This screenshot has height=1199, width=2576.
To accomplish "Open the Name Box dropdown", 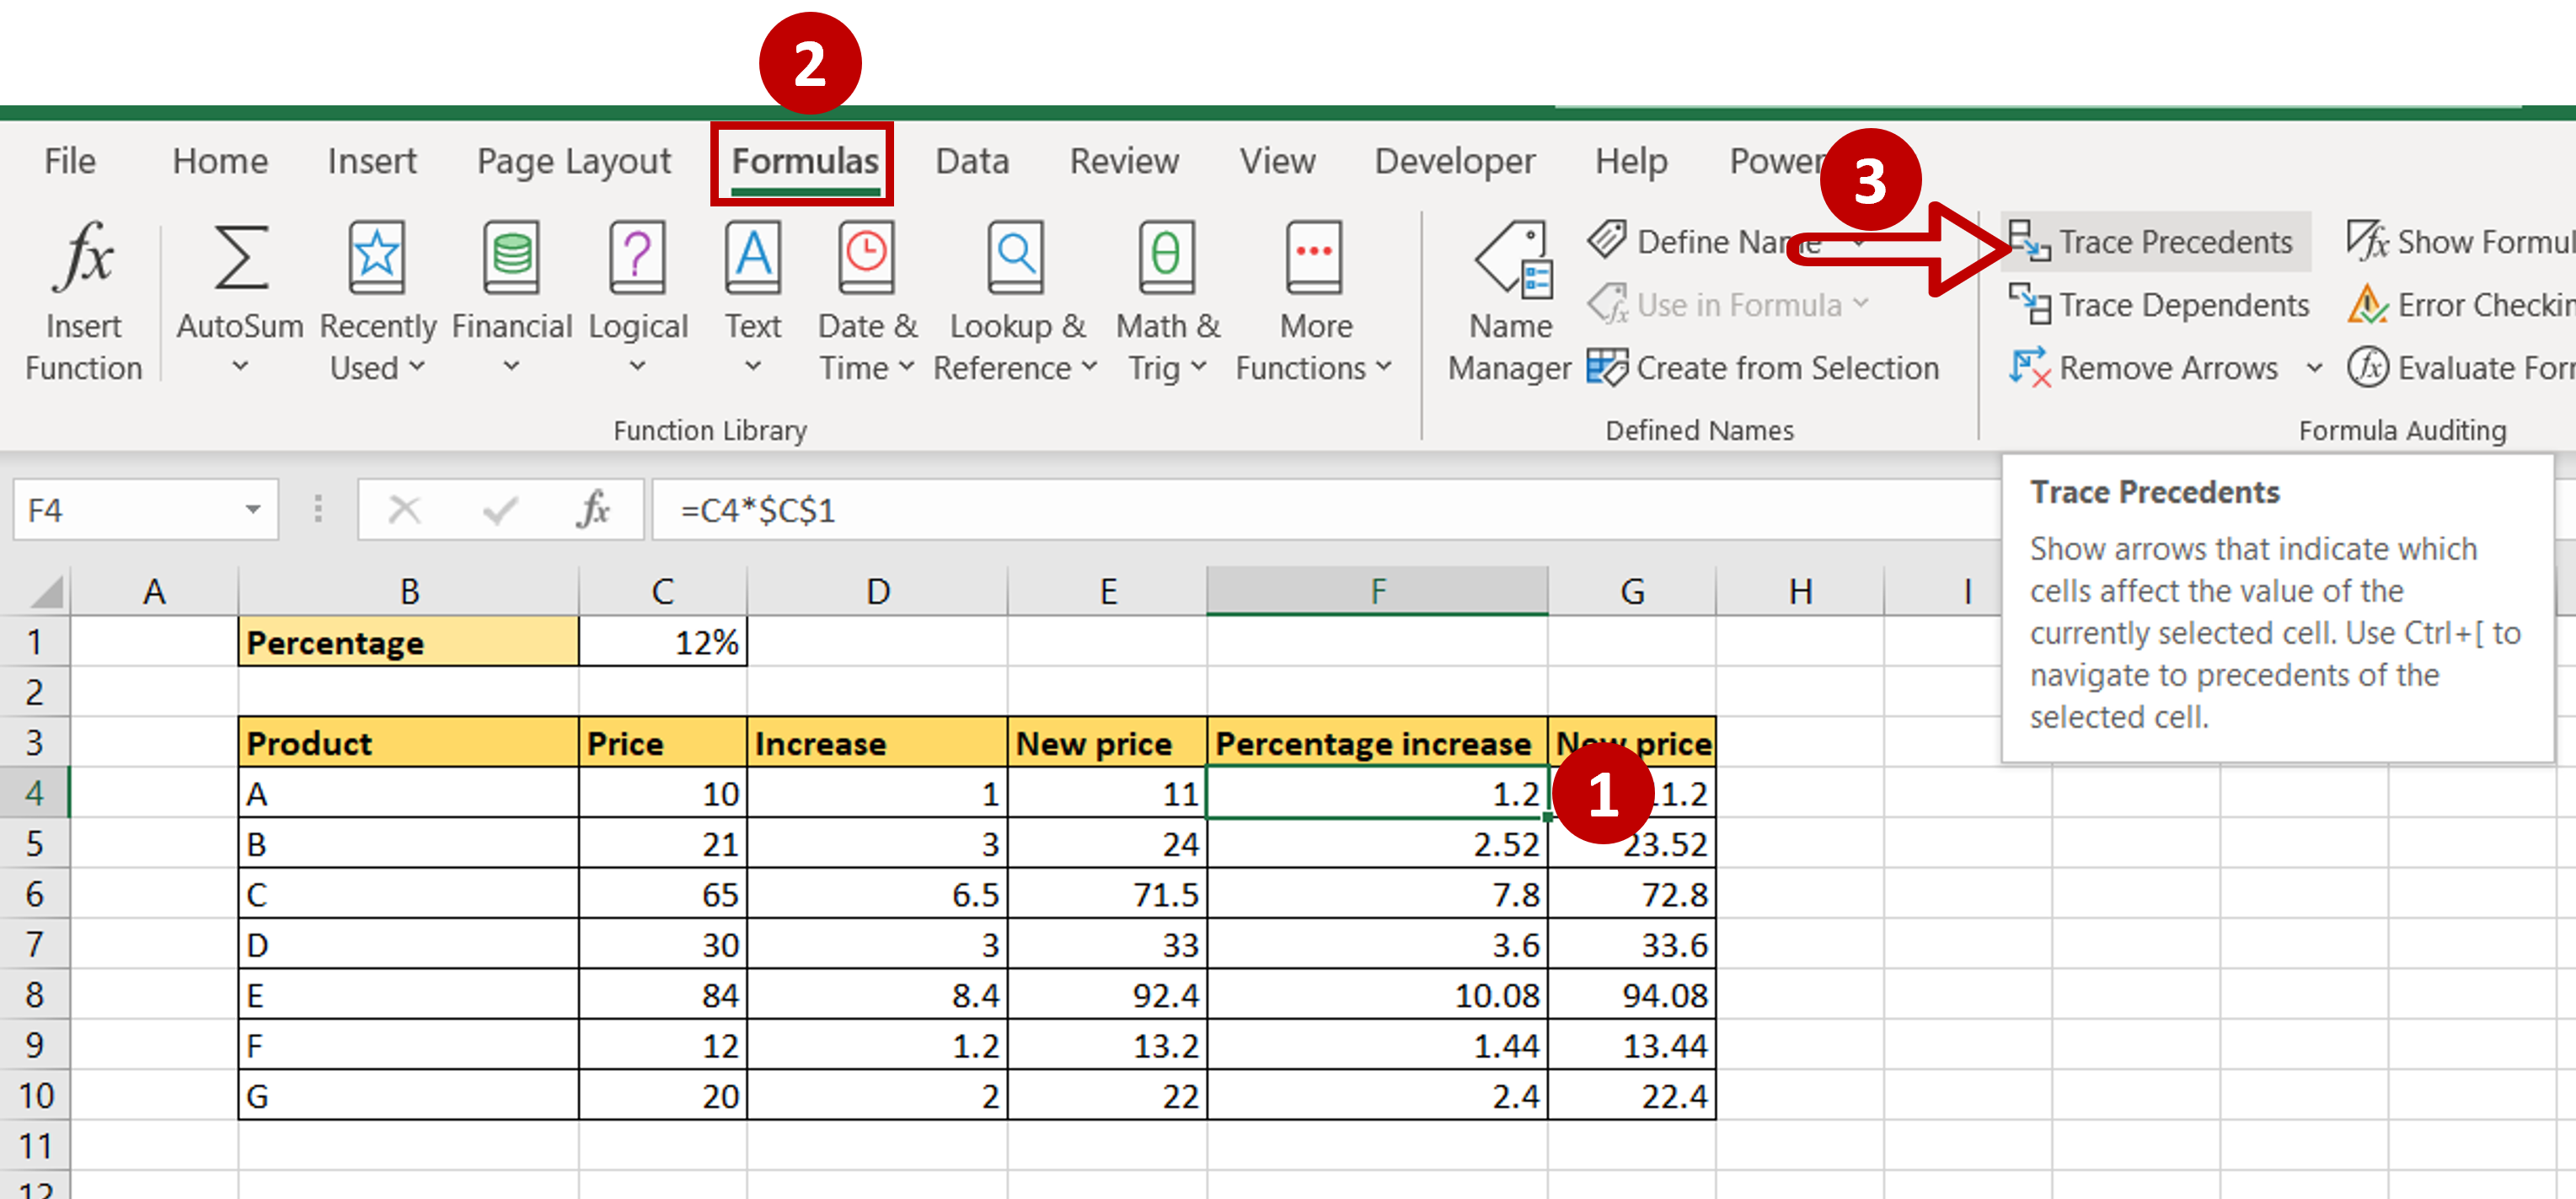I will coord(253,510).
